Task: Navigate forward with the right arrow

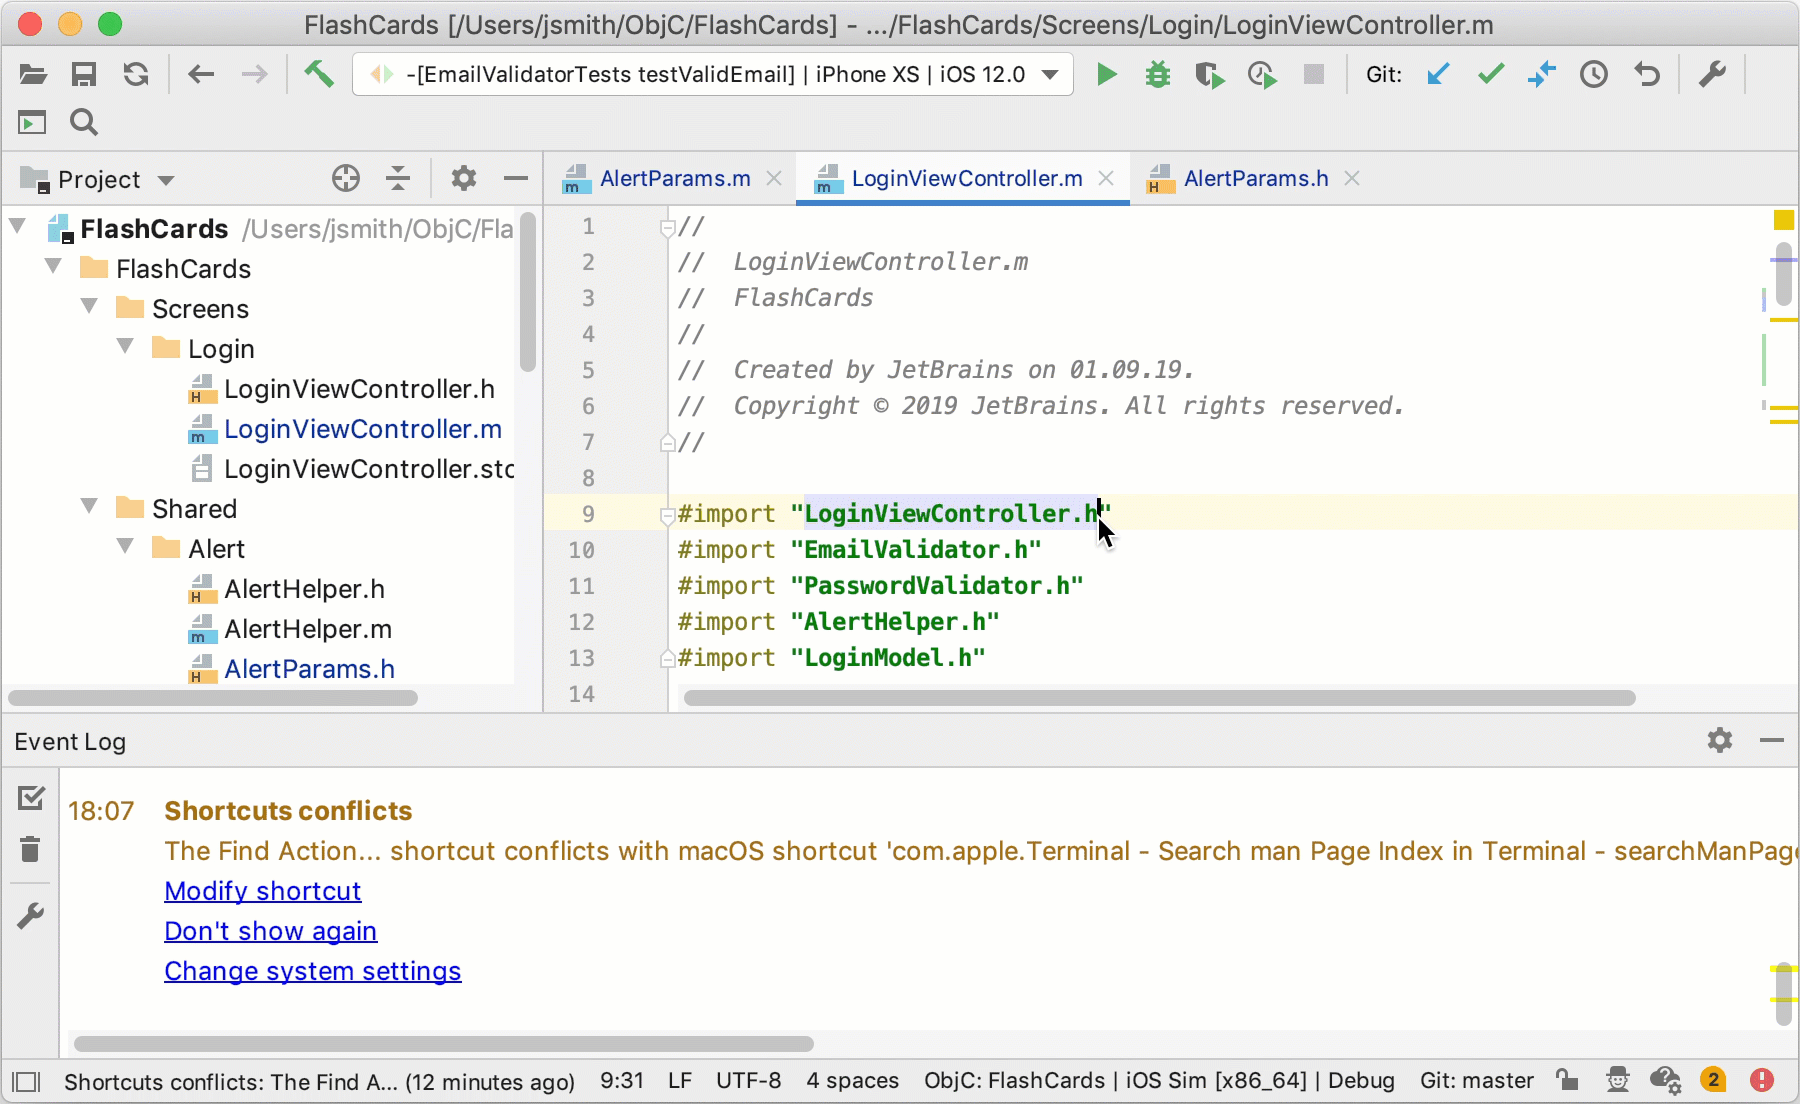Action: 255,74
